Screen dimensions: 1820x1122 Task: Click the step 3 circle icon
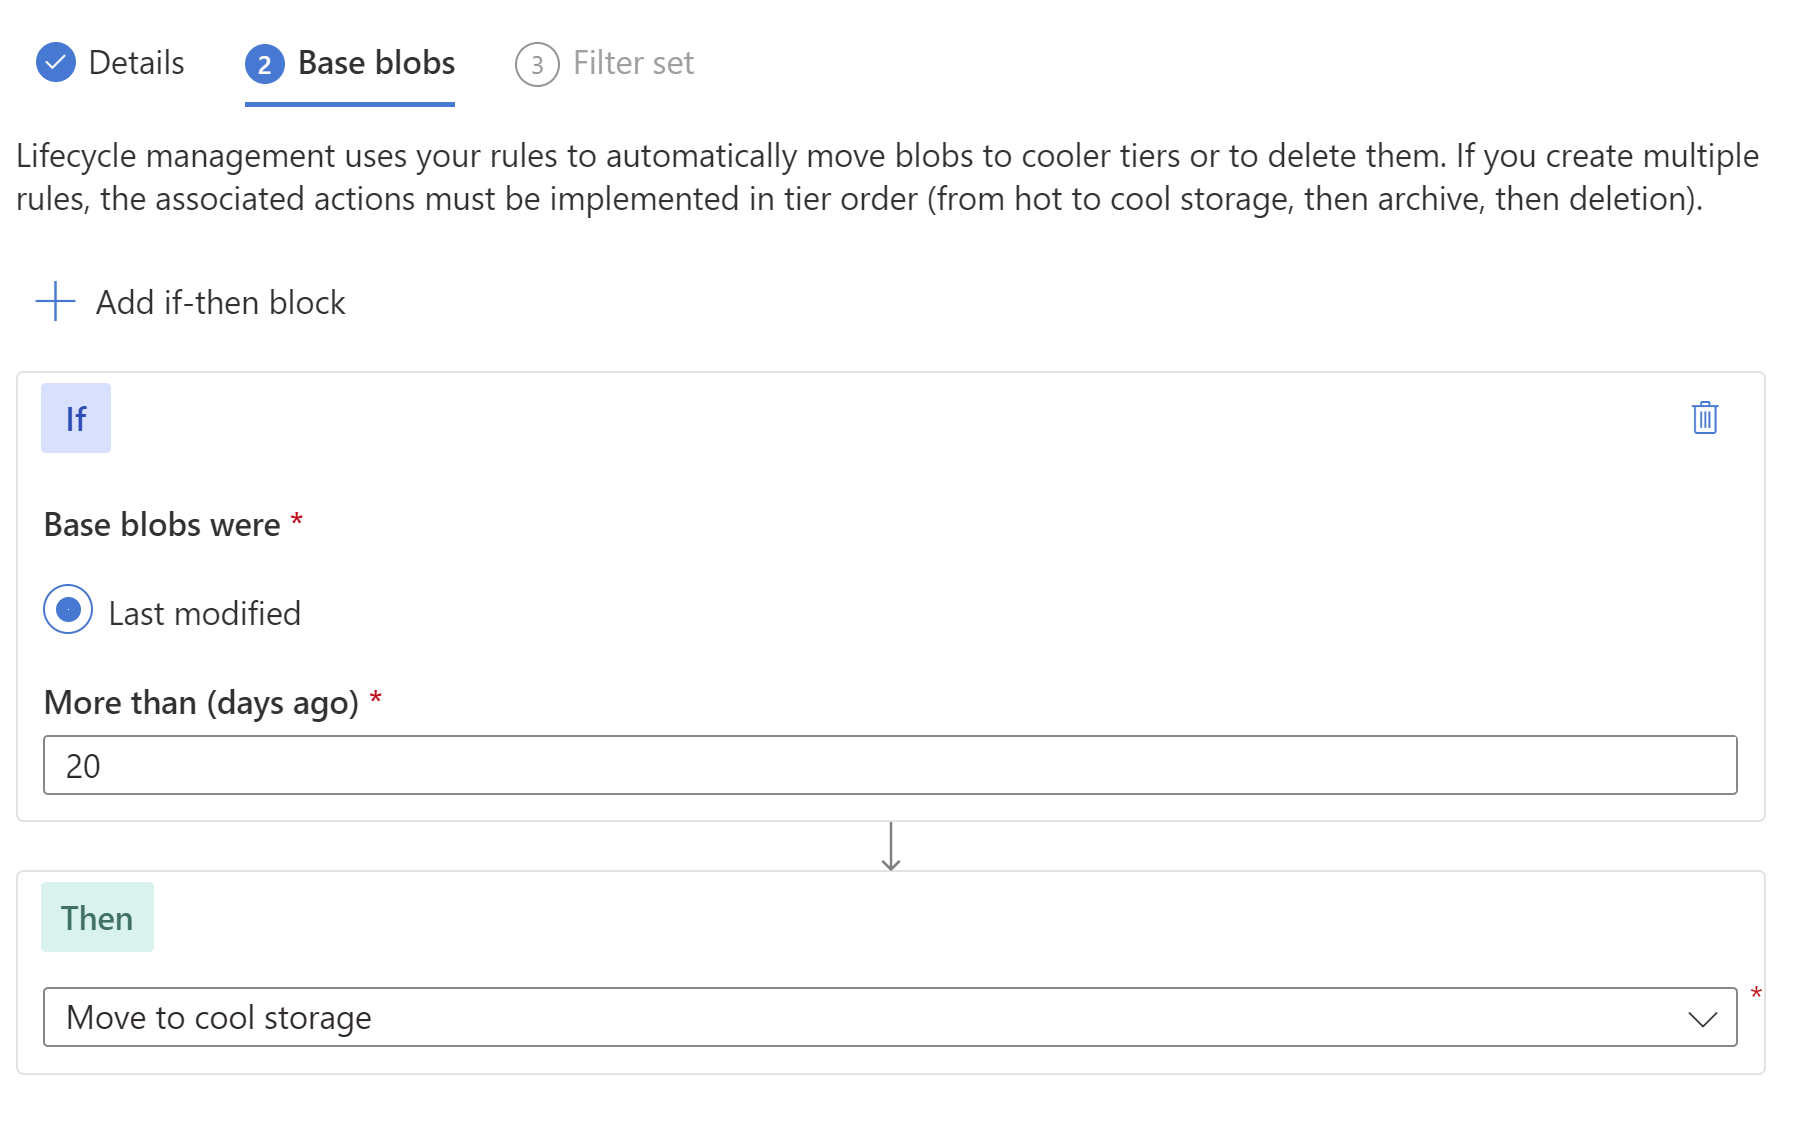(537, 64)
